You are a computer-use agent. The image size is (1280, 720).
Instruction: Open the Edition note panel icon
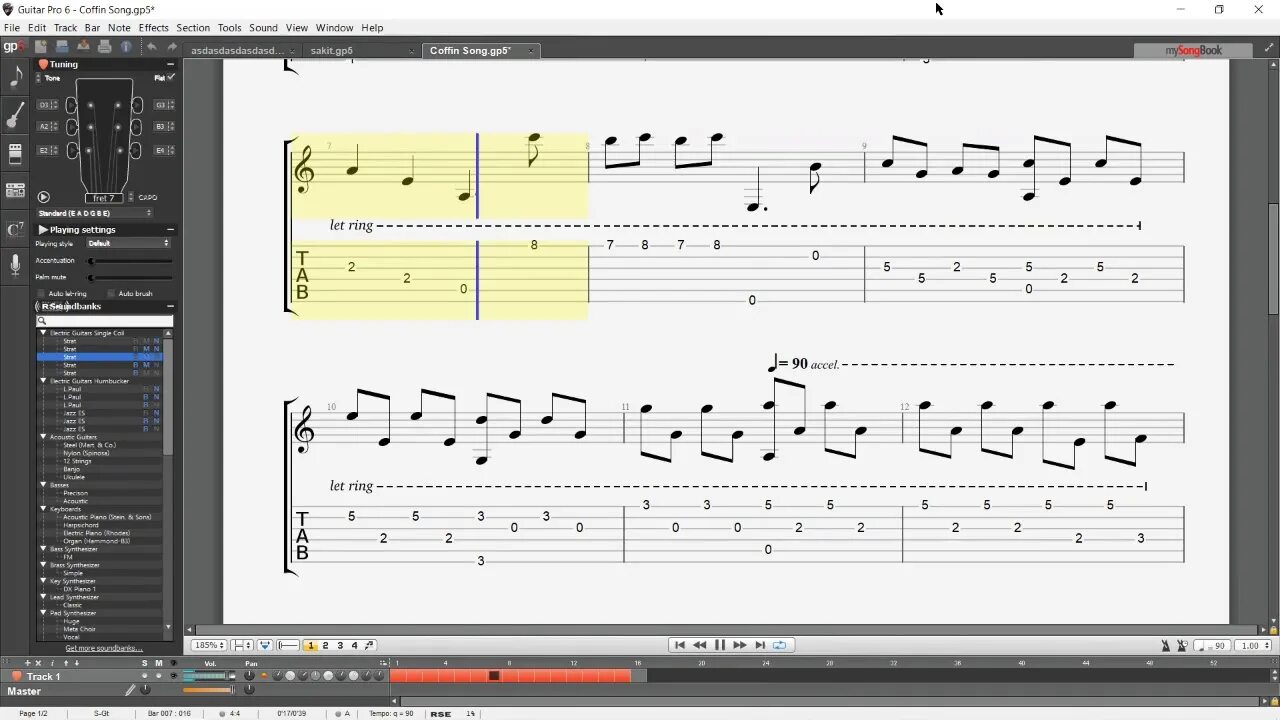point(15,77)
